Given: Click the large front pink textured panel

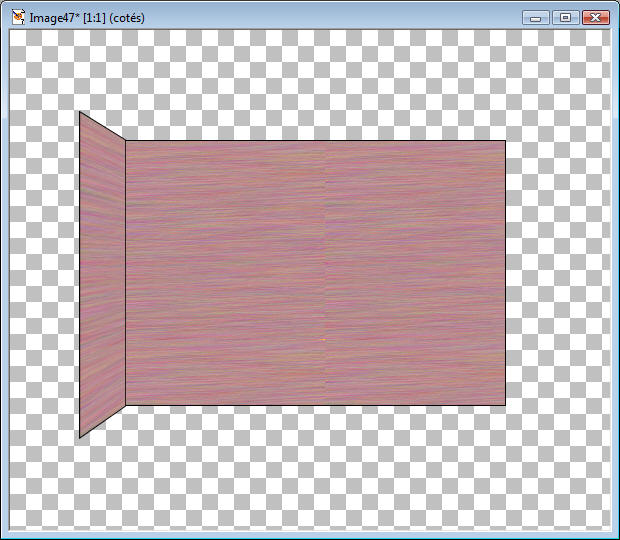Looking at the screenshot, I should point(315,273).
